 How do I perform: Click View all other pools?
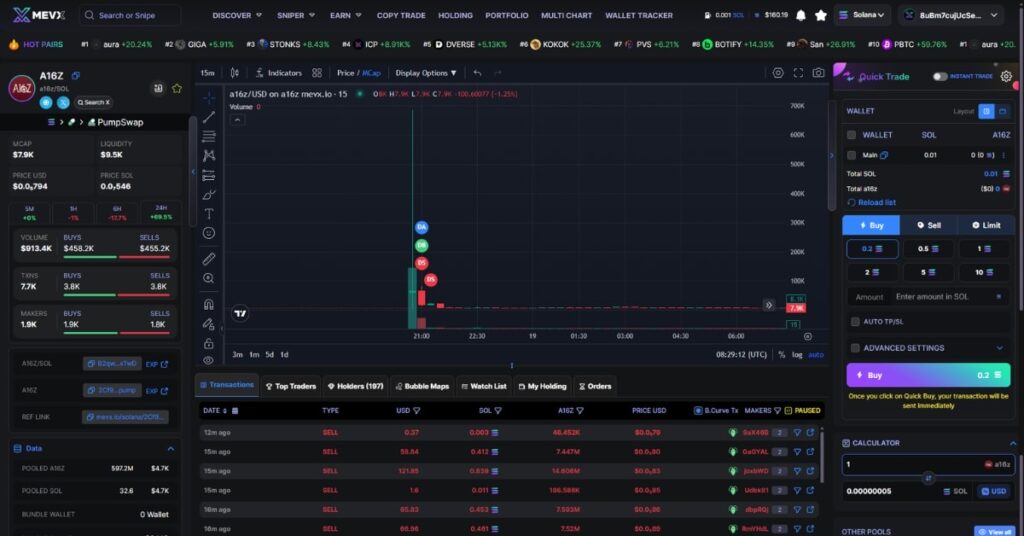pyautogui.click(x=995, y=532)
